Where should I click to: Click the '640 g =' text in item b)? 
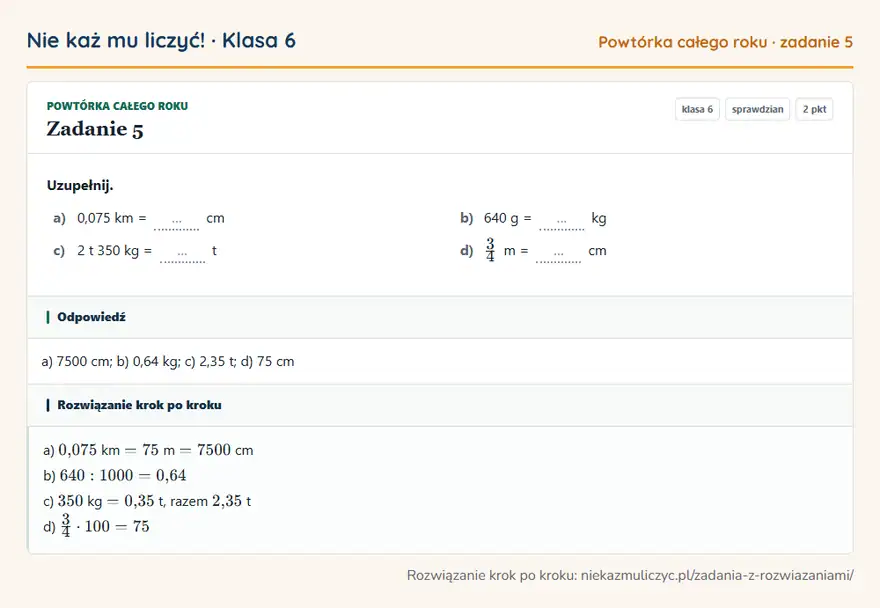(x=507, y=218)
